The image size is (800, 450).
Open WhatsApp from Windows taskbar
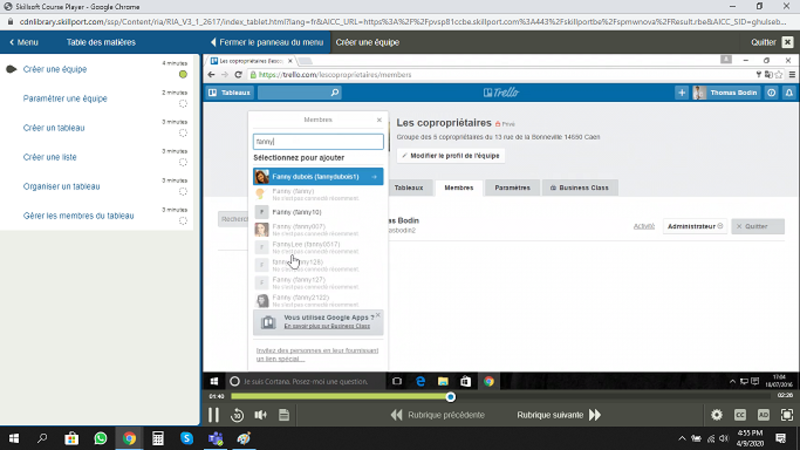[x=101, y=438]
